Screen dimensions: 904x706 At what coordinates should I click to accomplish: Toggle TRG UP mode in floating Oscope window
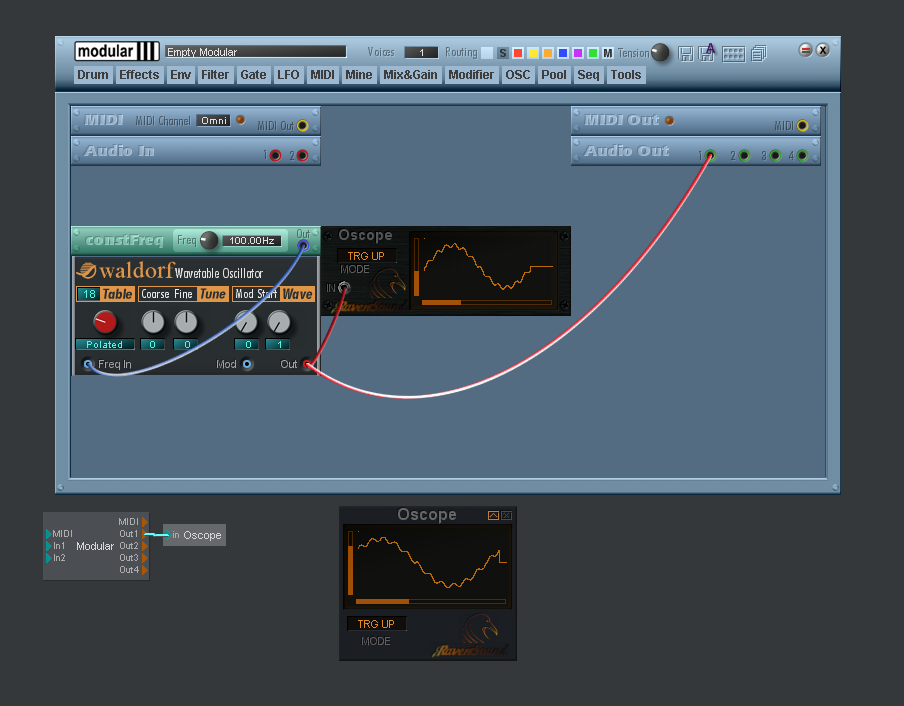tap(376, 624)
